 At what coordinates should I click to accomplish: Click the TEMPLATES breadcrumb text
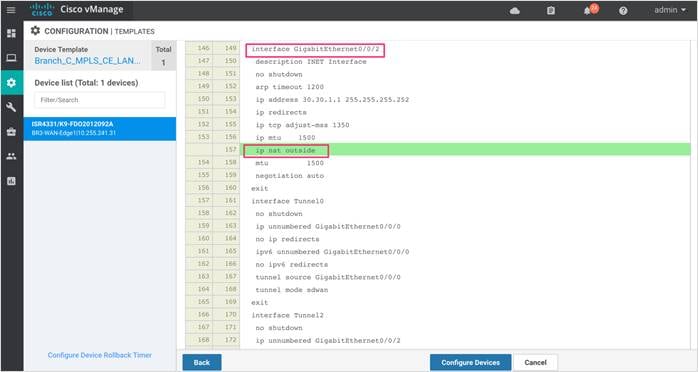[x=134, y=32]
